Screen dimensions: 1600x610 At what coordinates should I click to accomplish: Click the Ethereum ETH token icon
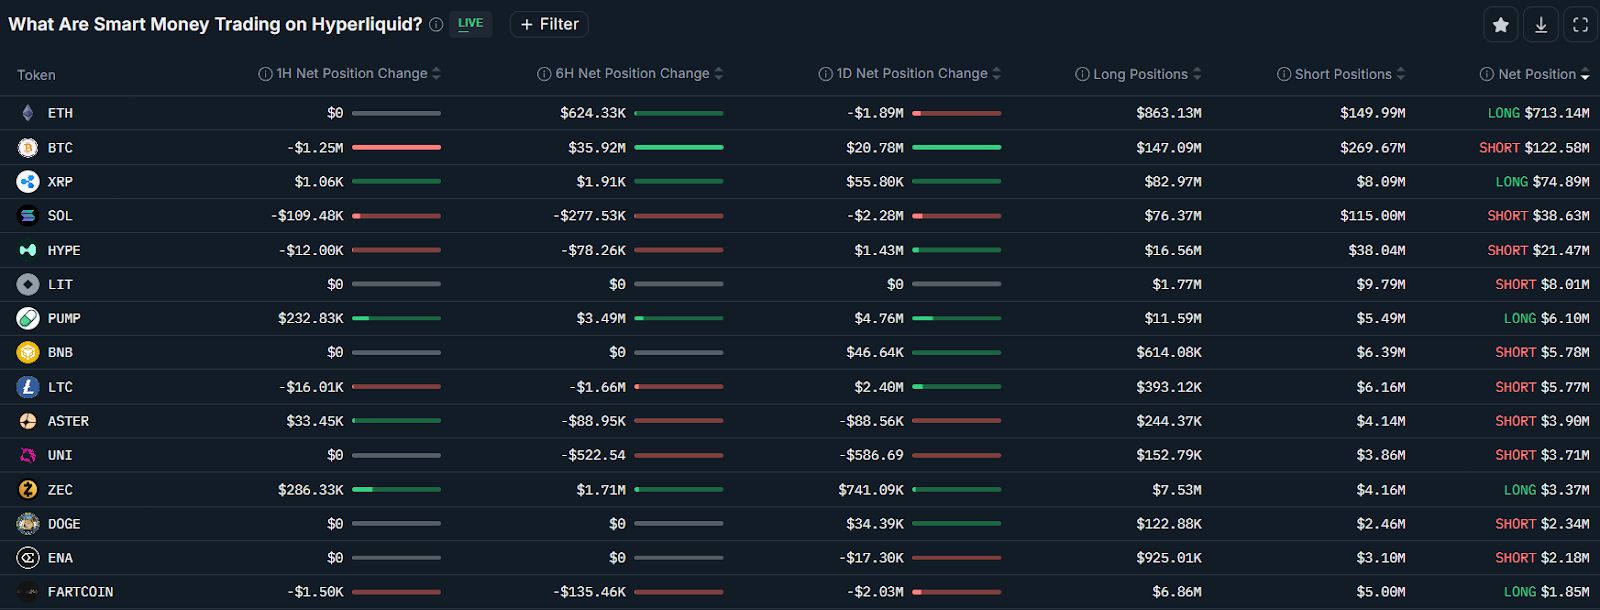click(28, 113)
